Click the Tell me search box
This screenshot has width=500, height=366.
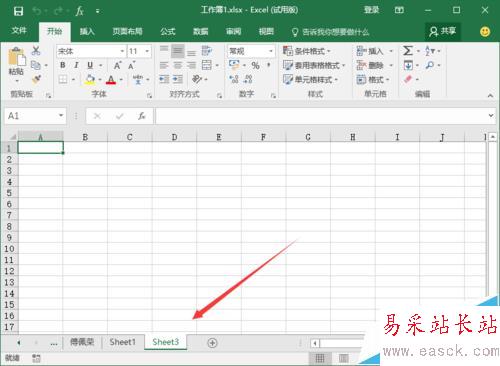[331, 32]
